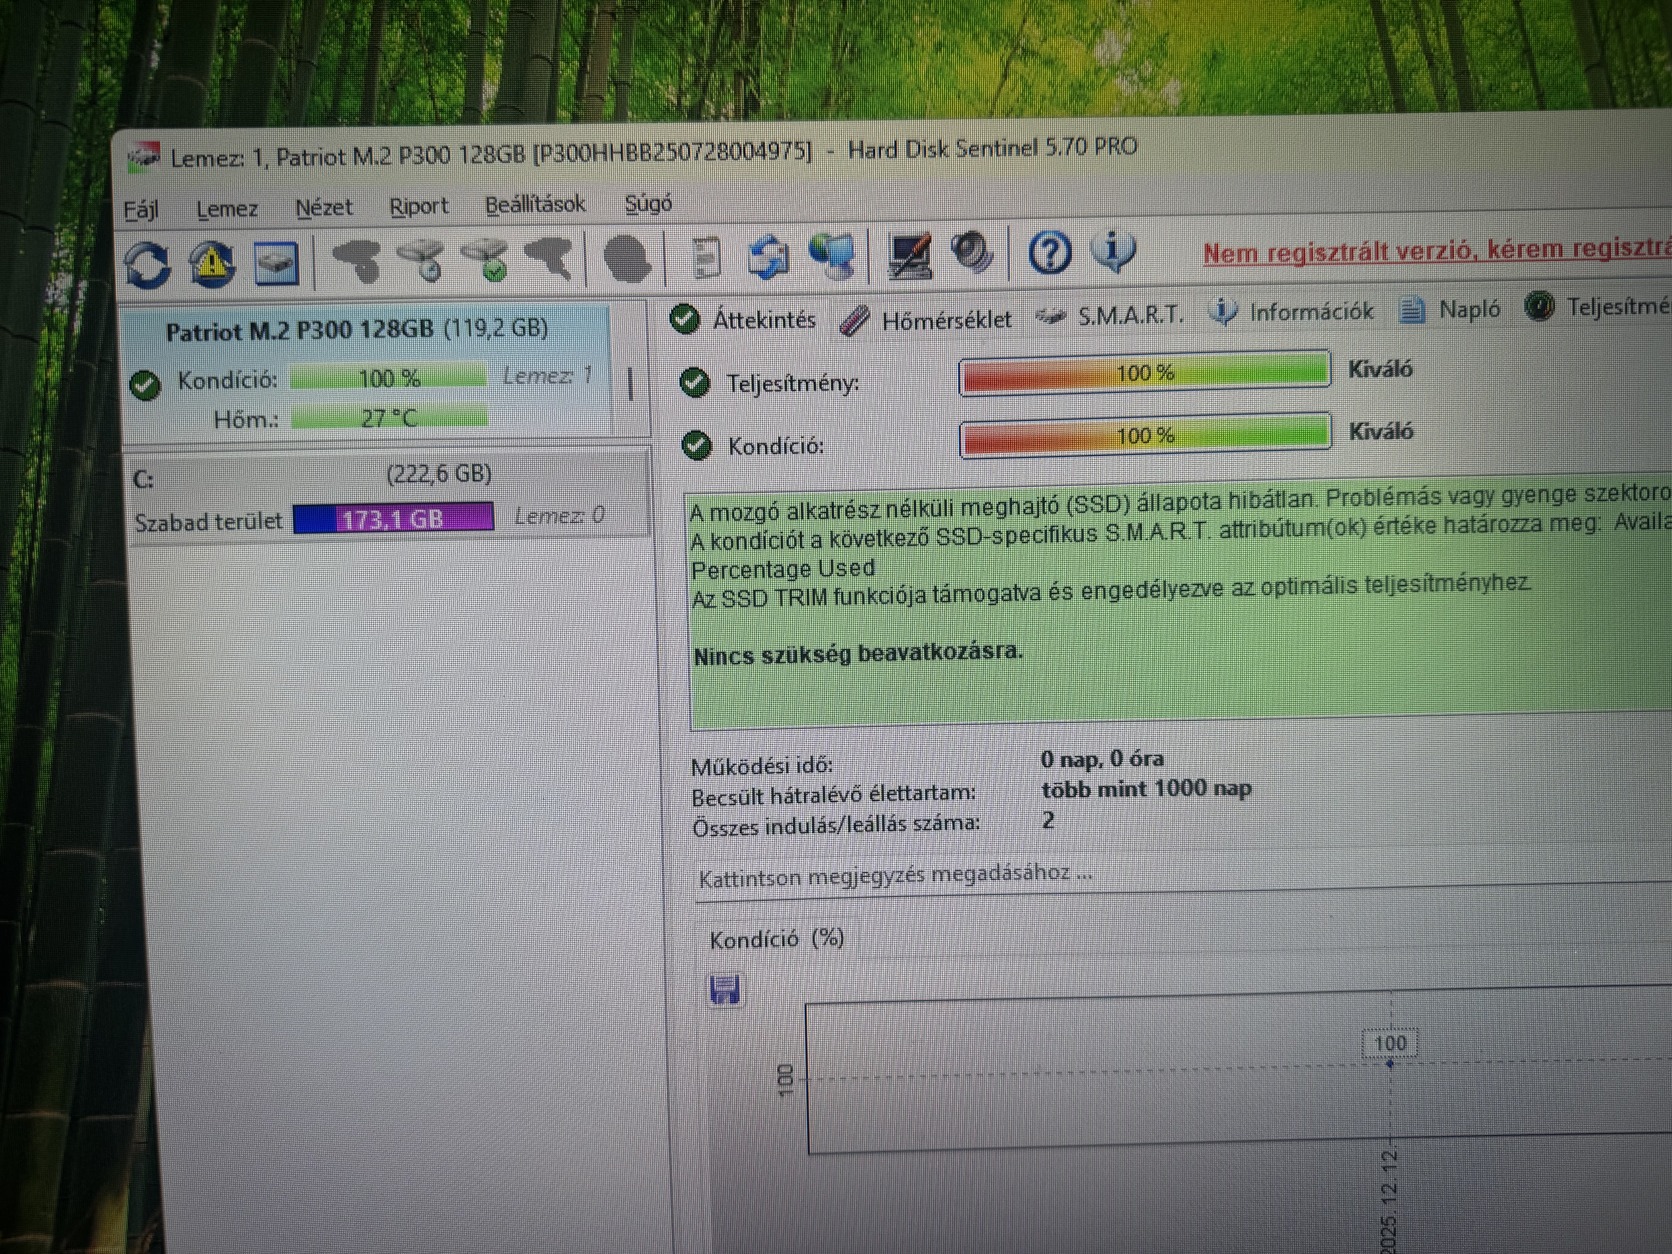
Task: Click the Teljesítmény 100 % gradient bar
Action: 1145,373
